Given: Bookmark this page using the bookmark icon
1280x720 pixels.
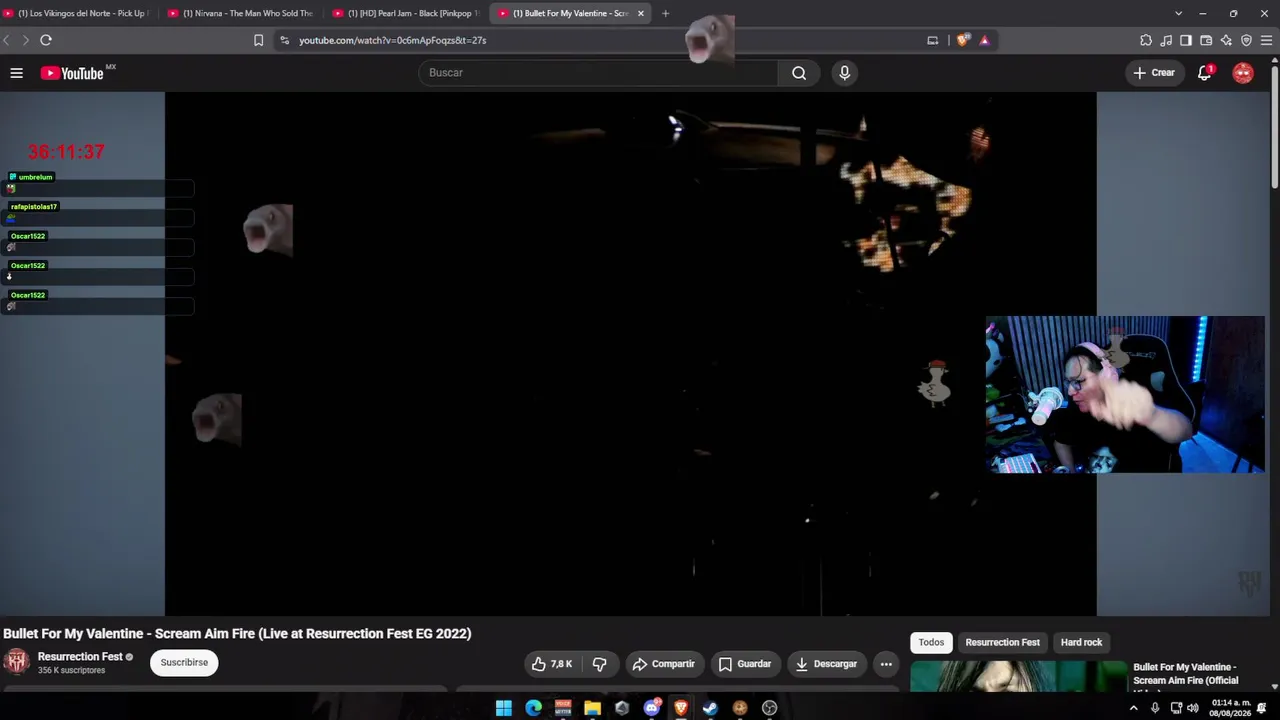Looking at the screenshot, I should tap(258, 40).
